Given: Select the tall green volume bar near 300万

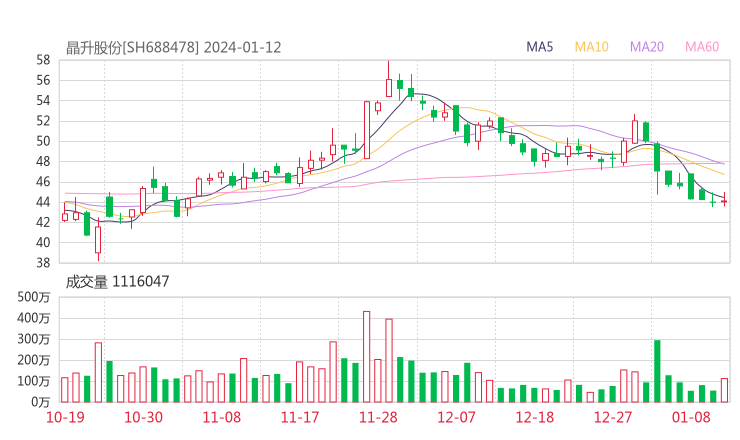Looking at the screenshot, I should click(657, 371).
